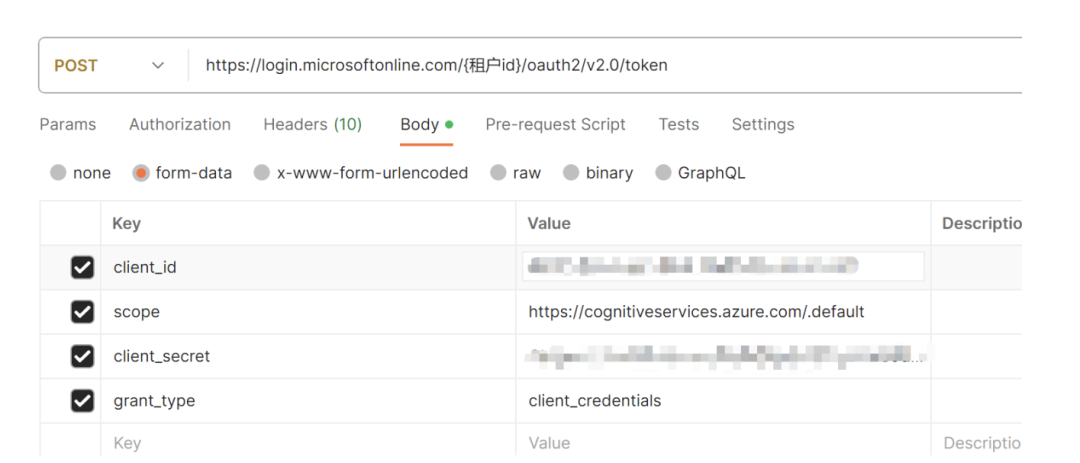The width and height of the screenshot is (1080, 463).
Task: Choose x-www-form-urlencoded body type
Action: tap(262, 173)
